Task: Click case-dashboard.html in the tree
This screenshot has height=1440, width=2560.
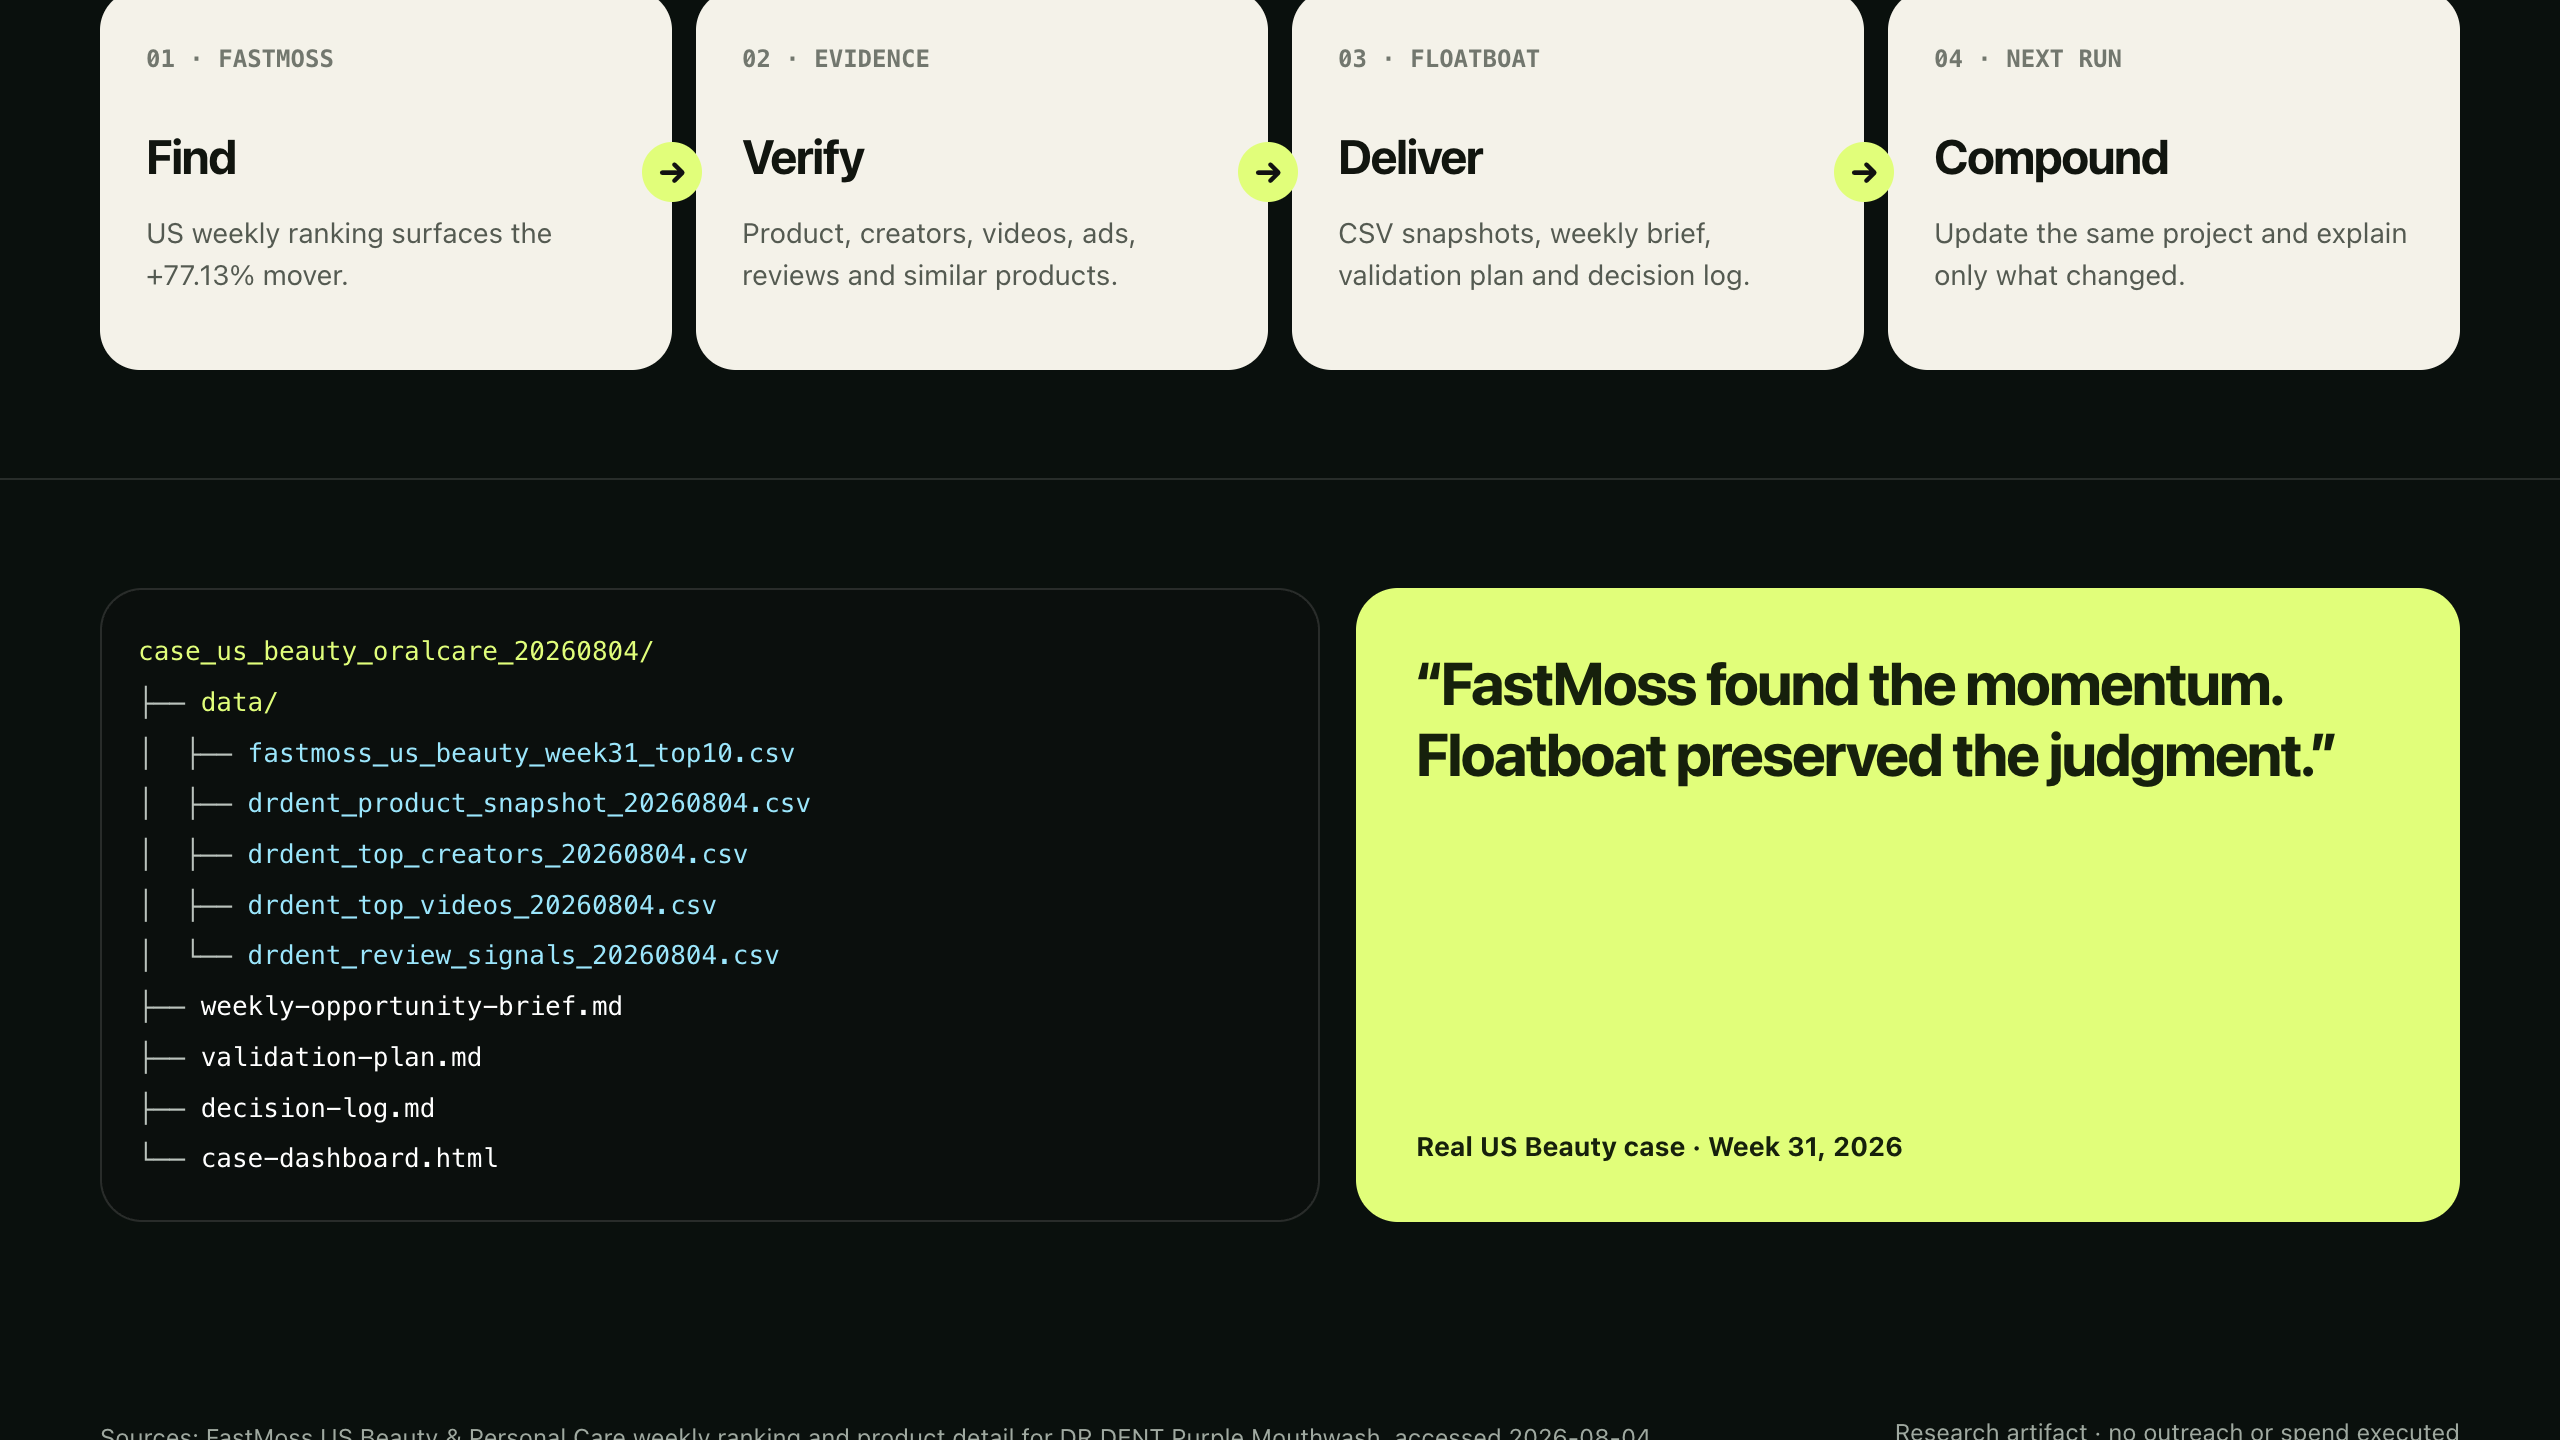Action: click(x=349, y=1158)
